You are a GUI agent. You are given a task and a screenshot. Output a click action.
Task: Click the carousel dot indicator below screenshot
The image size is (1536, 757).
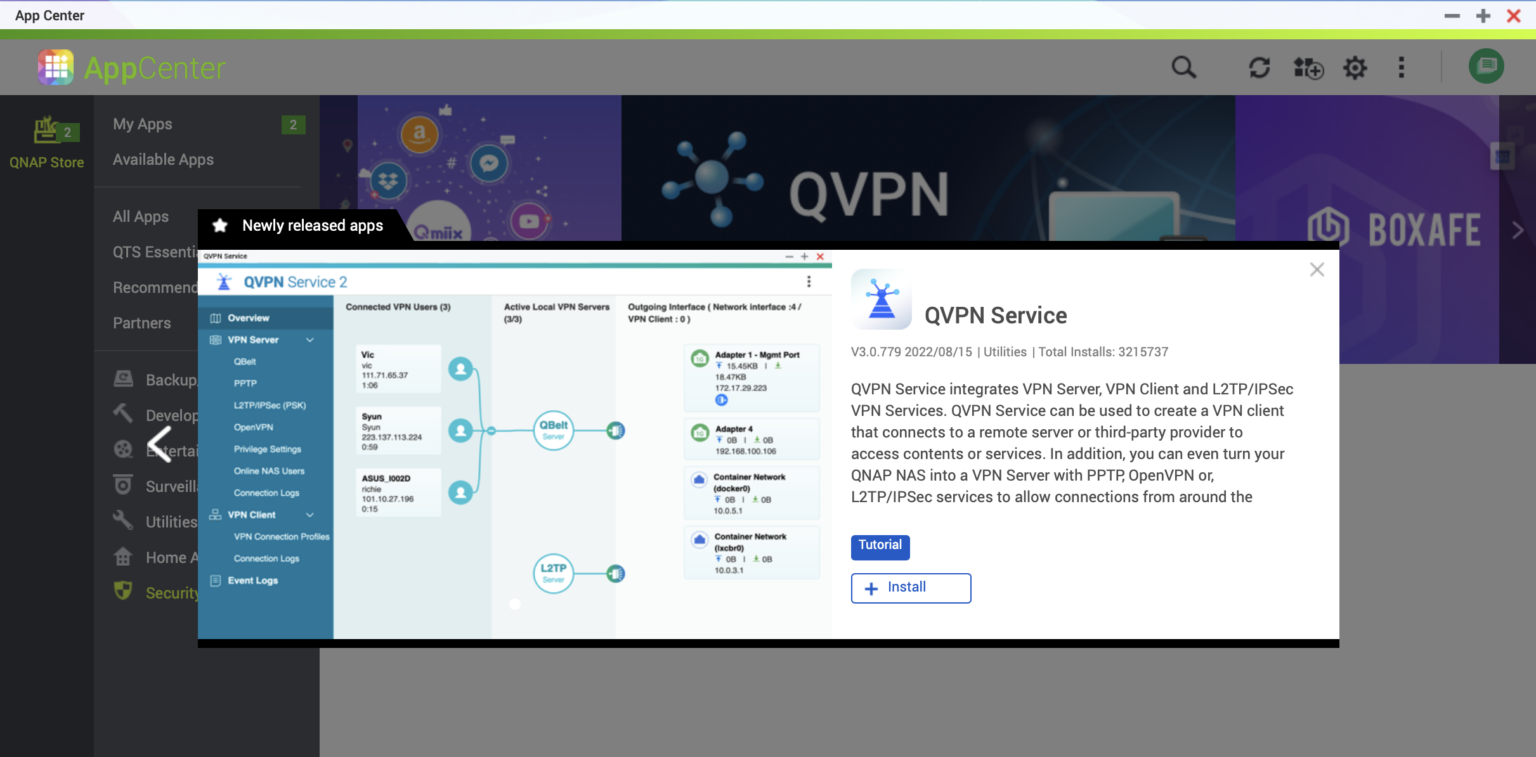coord(514,604)
